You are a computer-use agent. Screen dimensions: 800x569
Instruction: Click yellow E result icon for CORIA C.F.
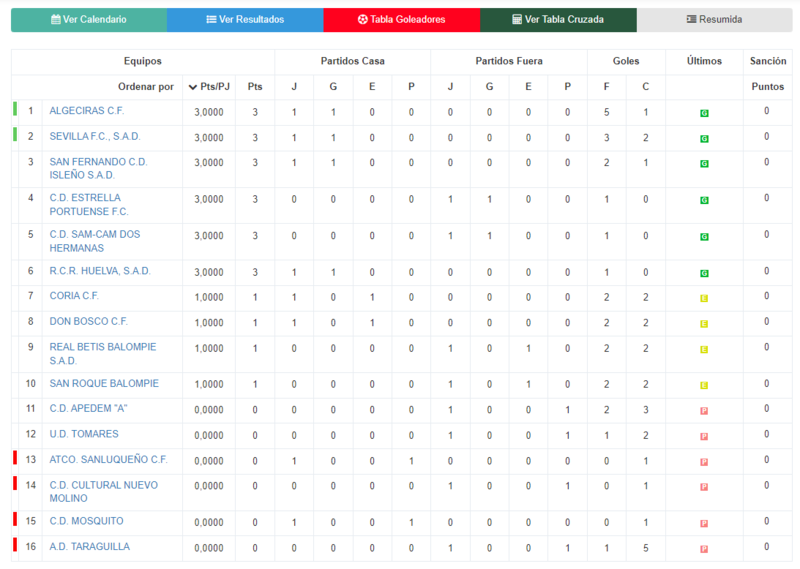704,299
